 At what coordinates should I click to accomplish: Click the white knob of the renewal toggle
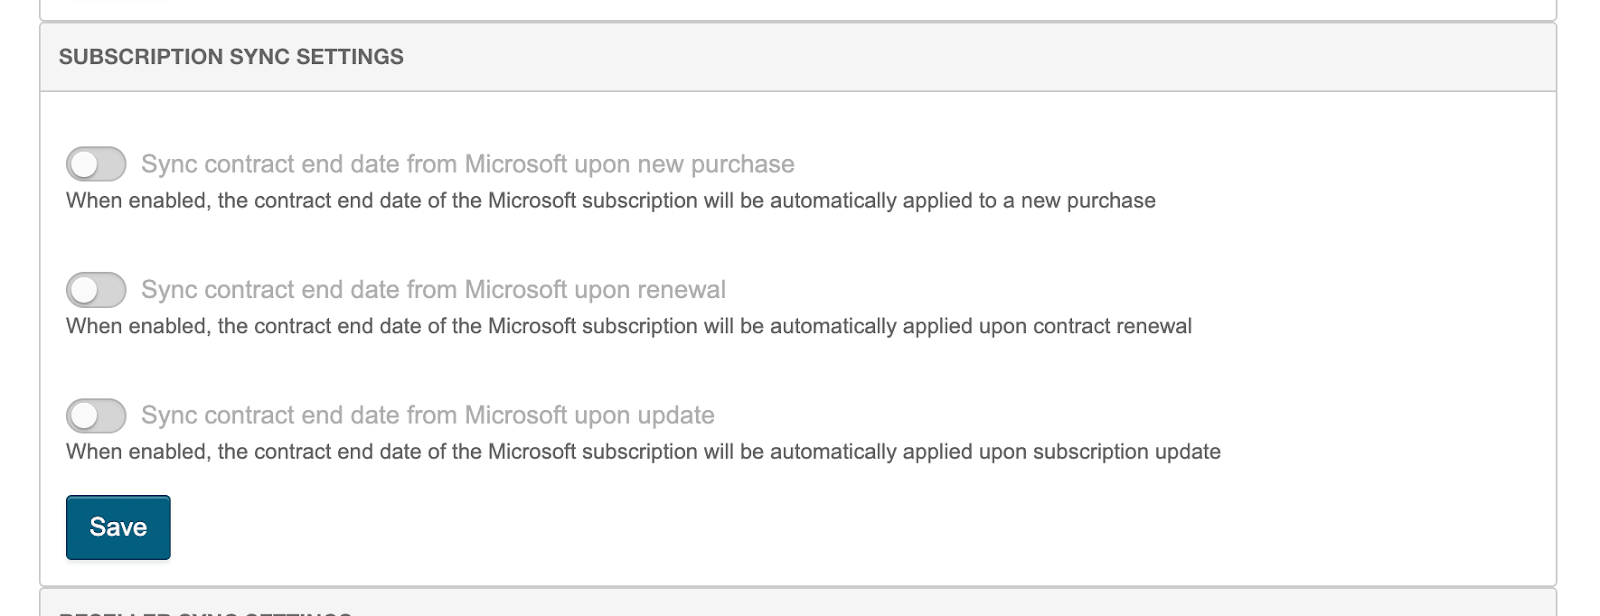84,290
